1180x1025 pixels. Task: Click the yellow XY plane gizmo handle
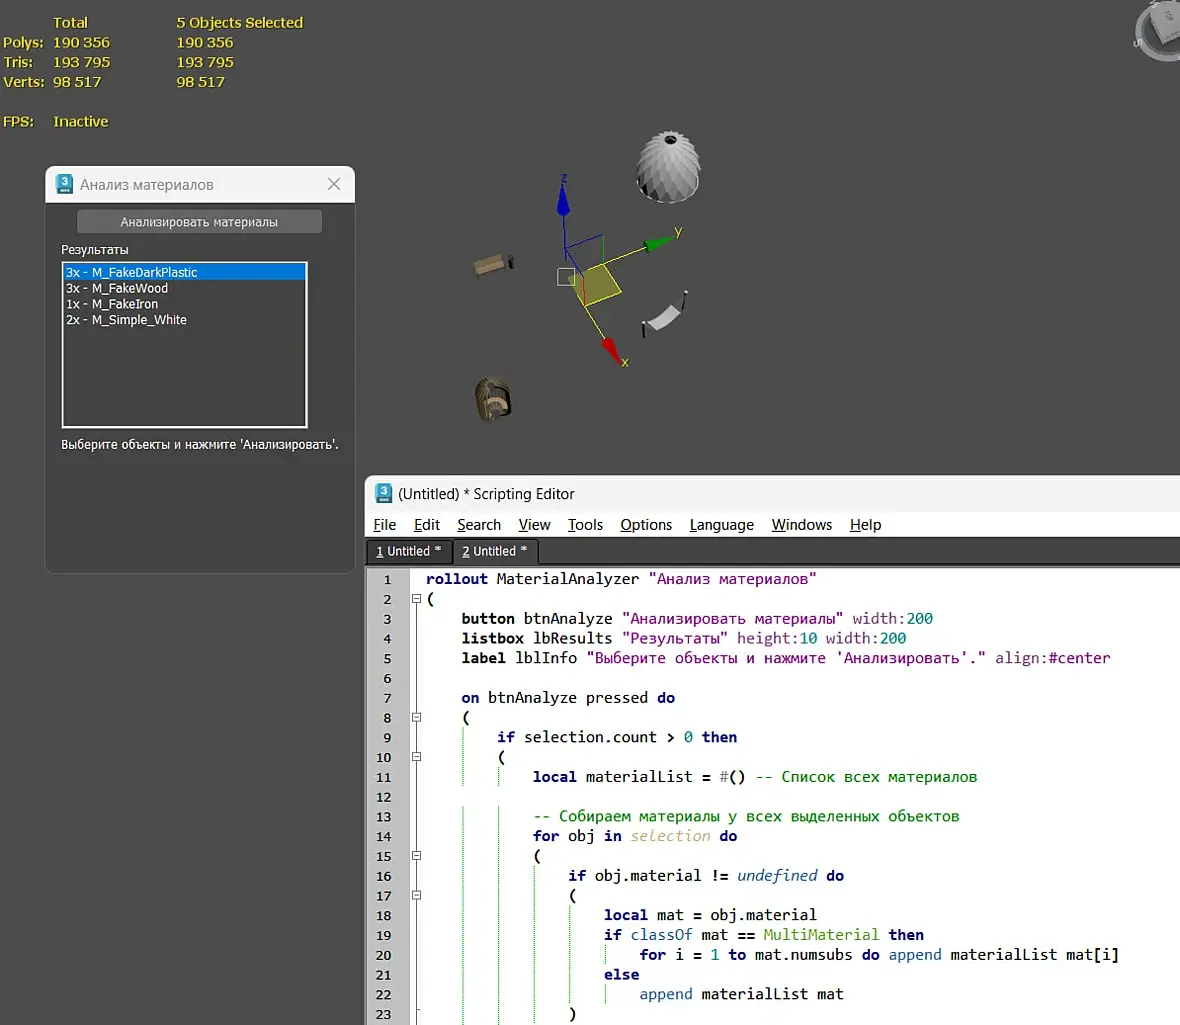600,284
